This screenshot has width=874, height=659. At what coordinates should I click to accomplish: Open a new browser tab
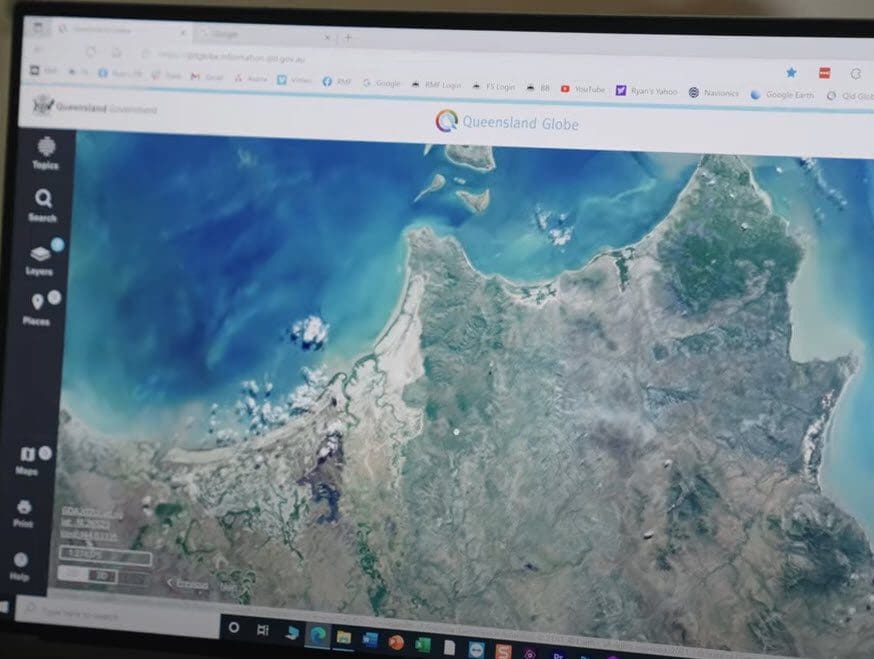[x=348, y=37]
